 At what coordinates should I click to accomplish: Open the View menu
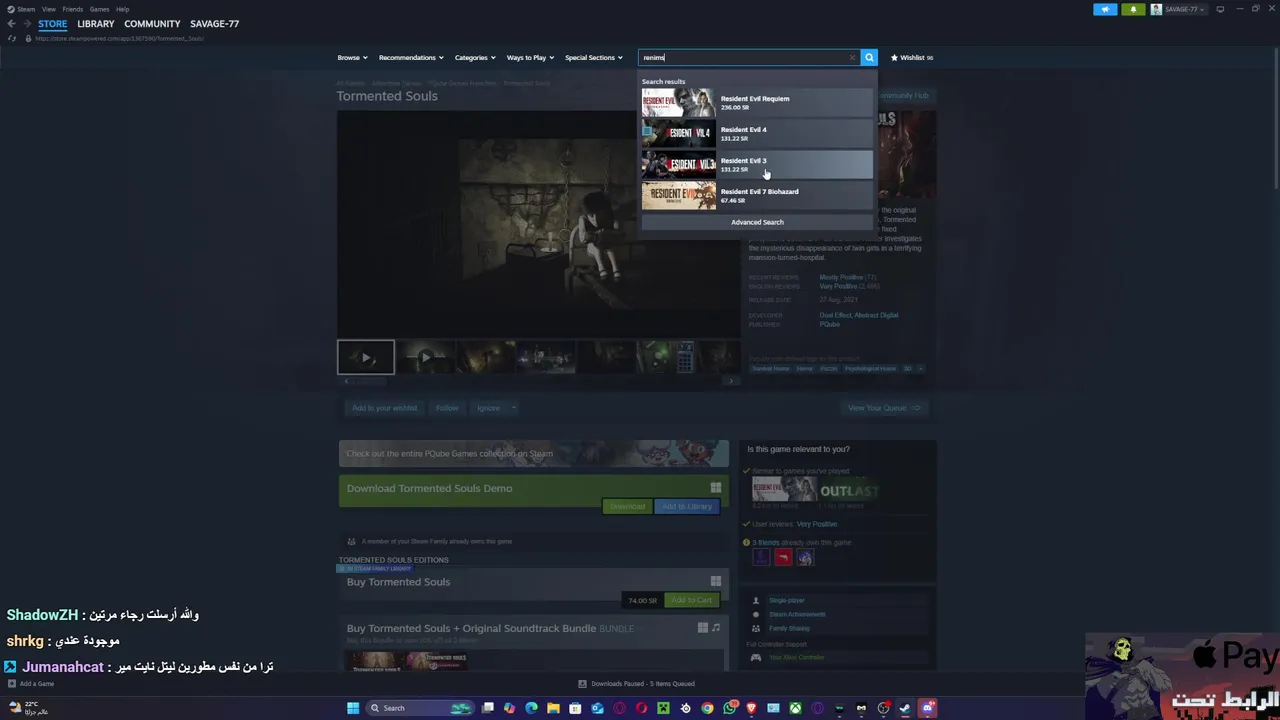click(48, 9)
